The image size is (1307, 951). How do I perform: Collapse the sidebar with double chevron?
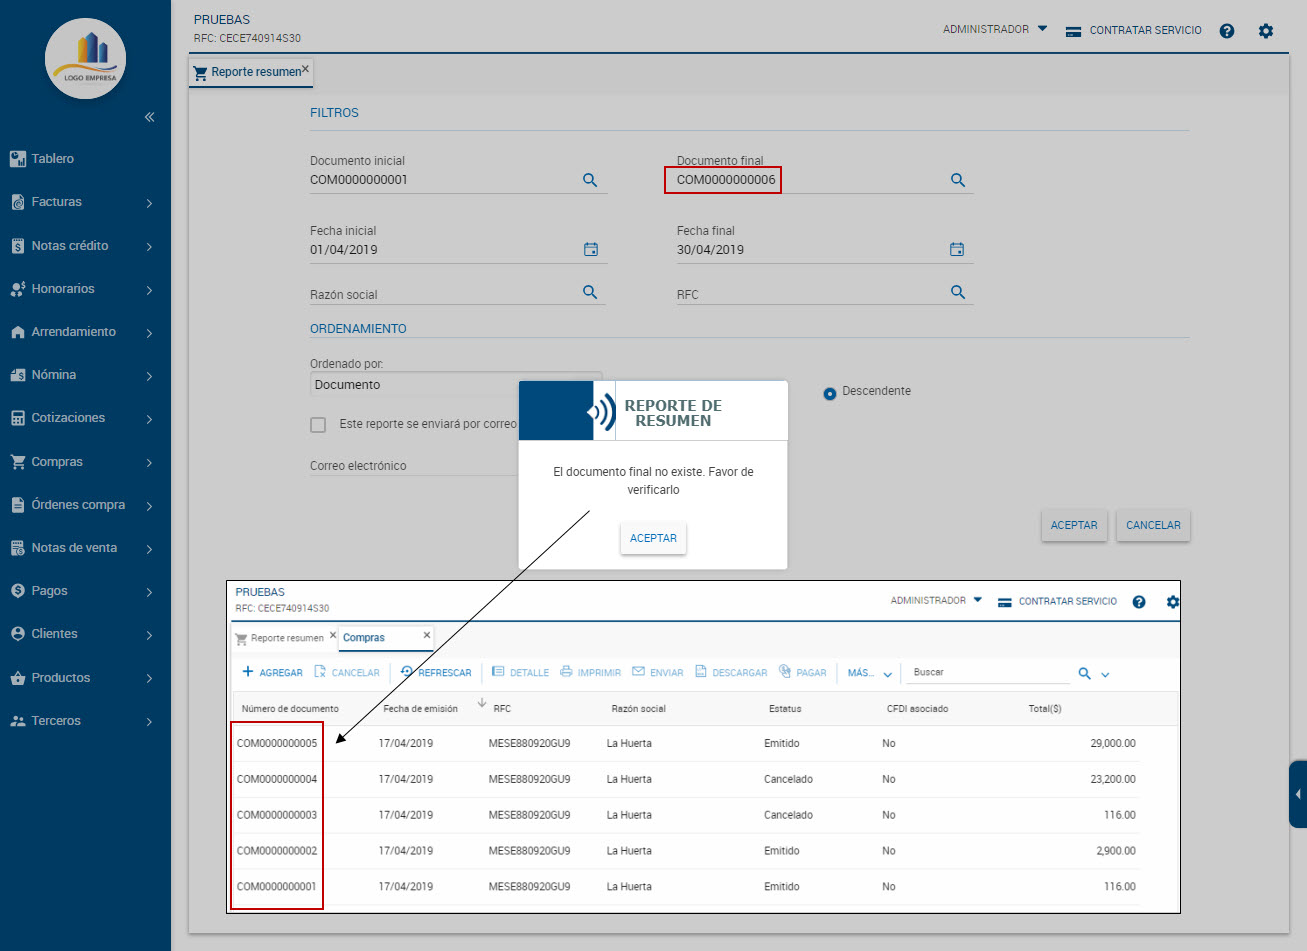pyautogui.click(x=149, y=117)
